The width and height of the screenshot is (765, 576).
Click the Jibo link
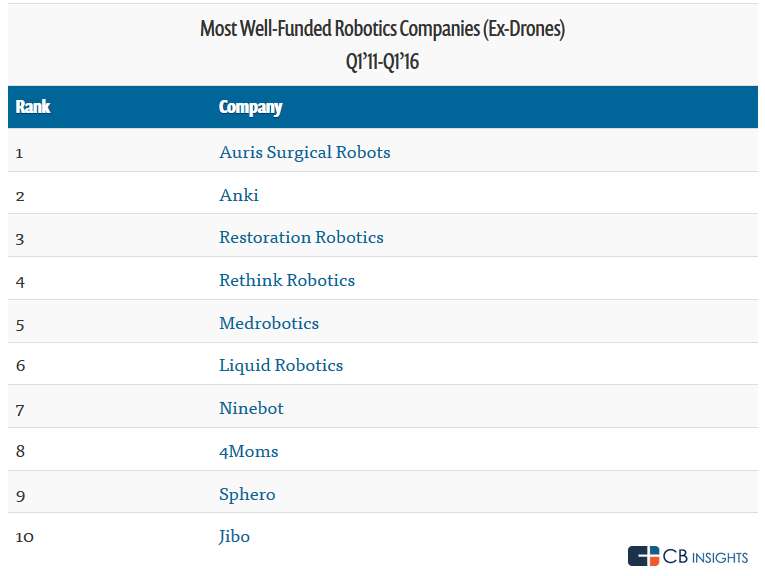234,537
